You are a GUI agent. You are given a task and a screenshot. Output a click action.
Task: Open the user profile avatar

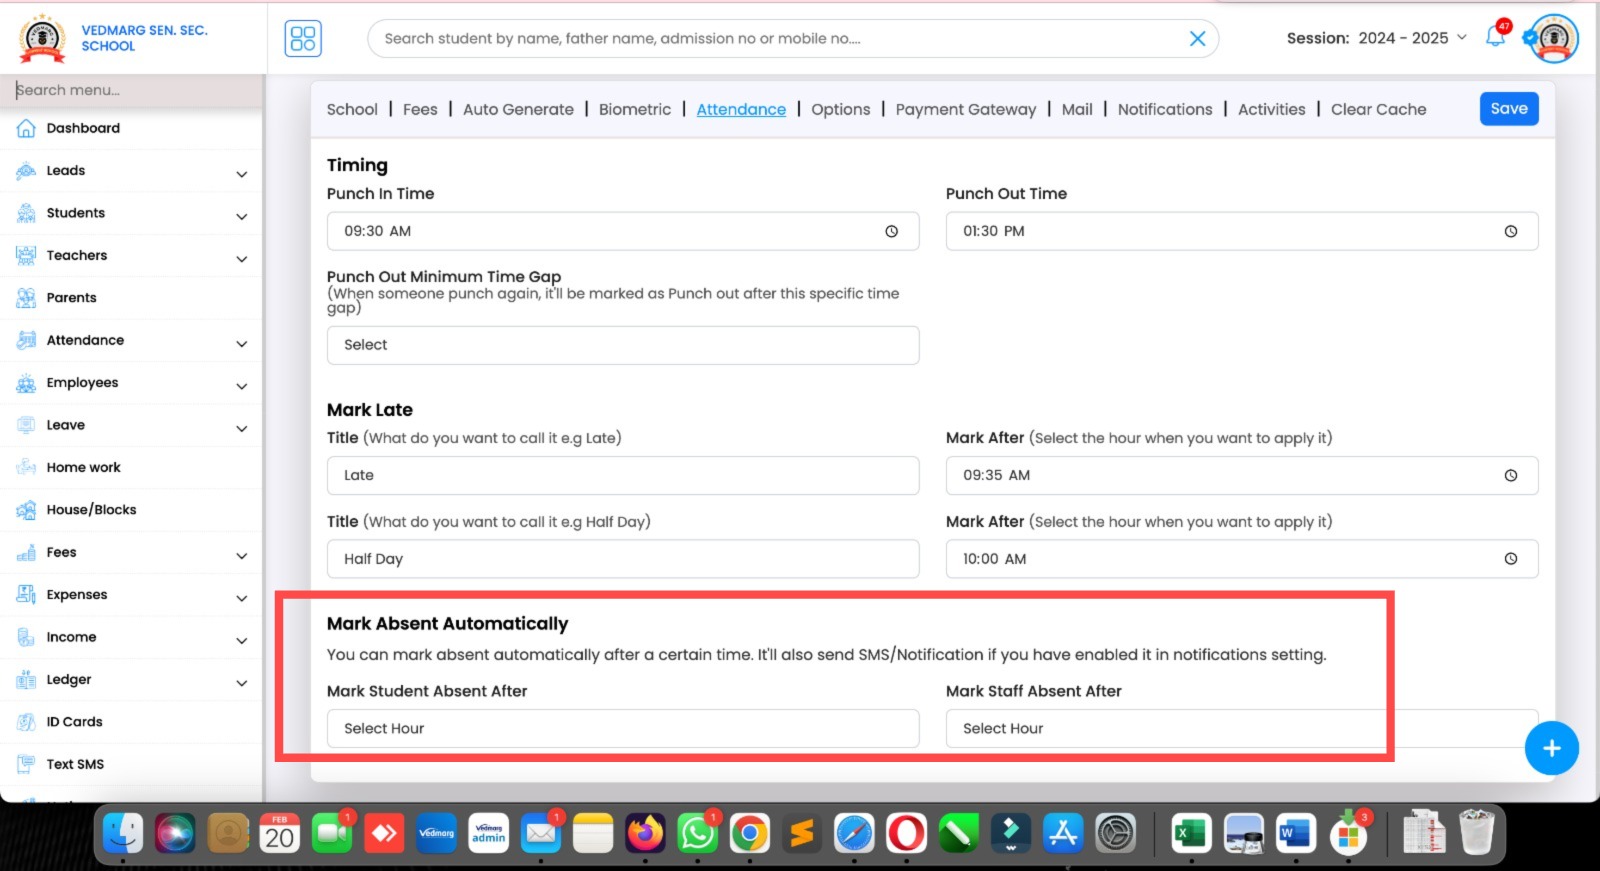tap(1553, 39)
